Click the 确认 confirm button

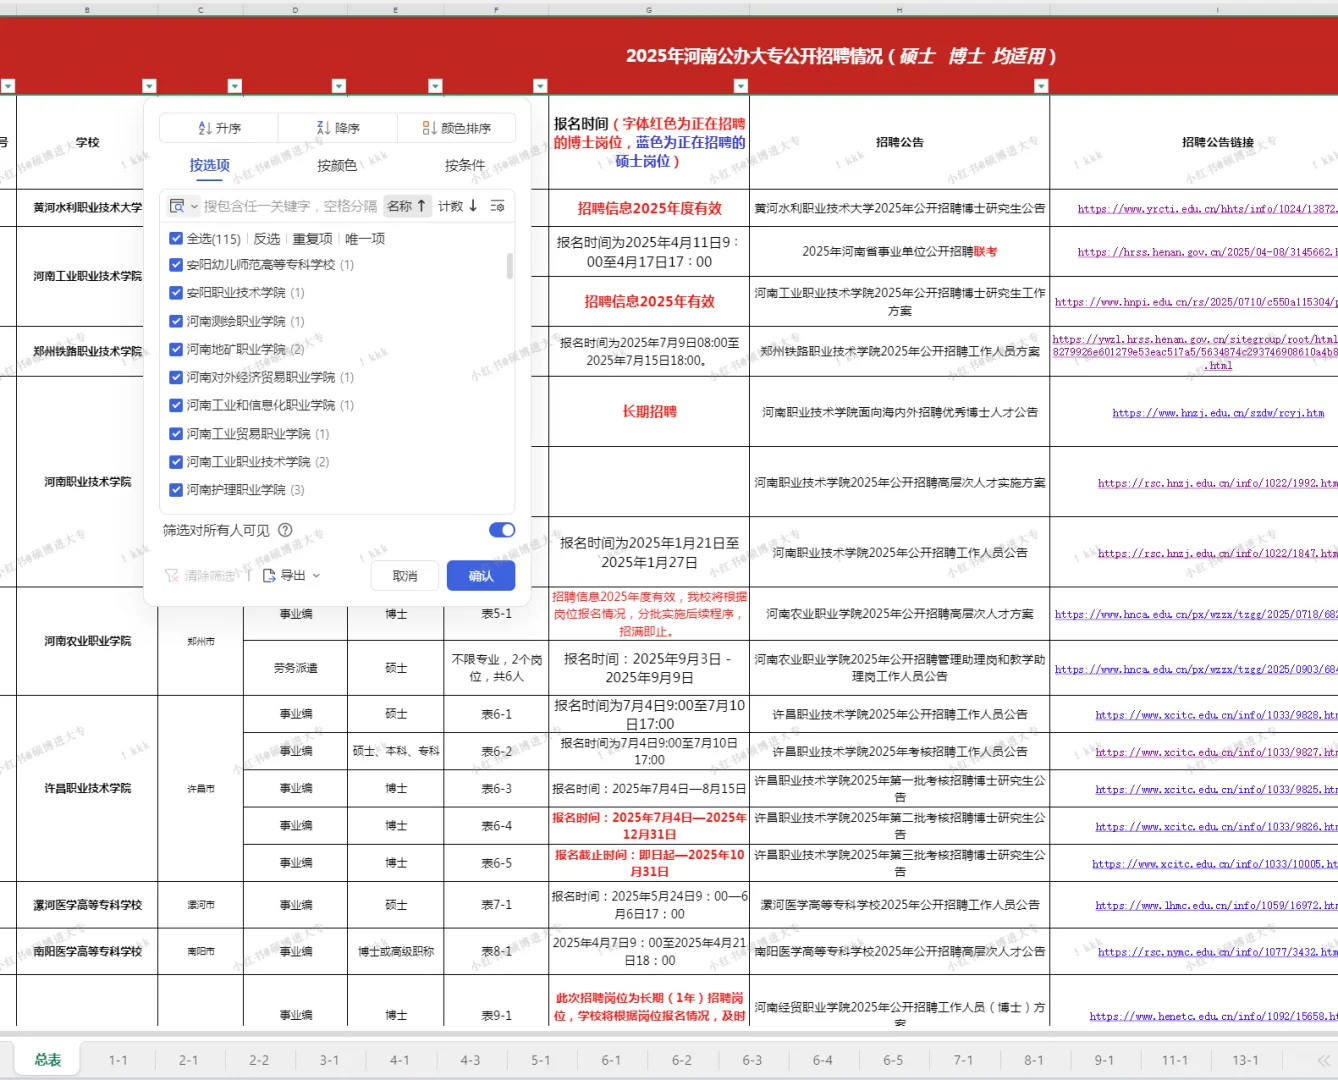coord(481,575)
